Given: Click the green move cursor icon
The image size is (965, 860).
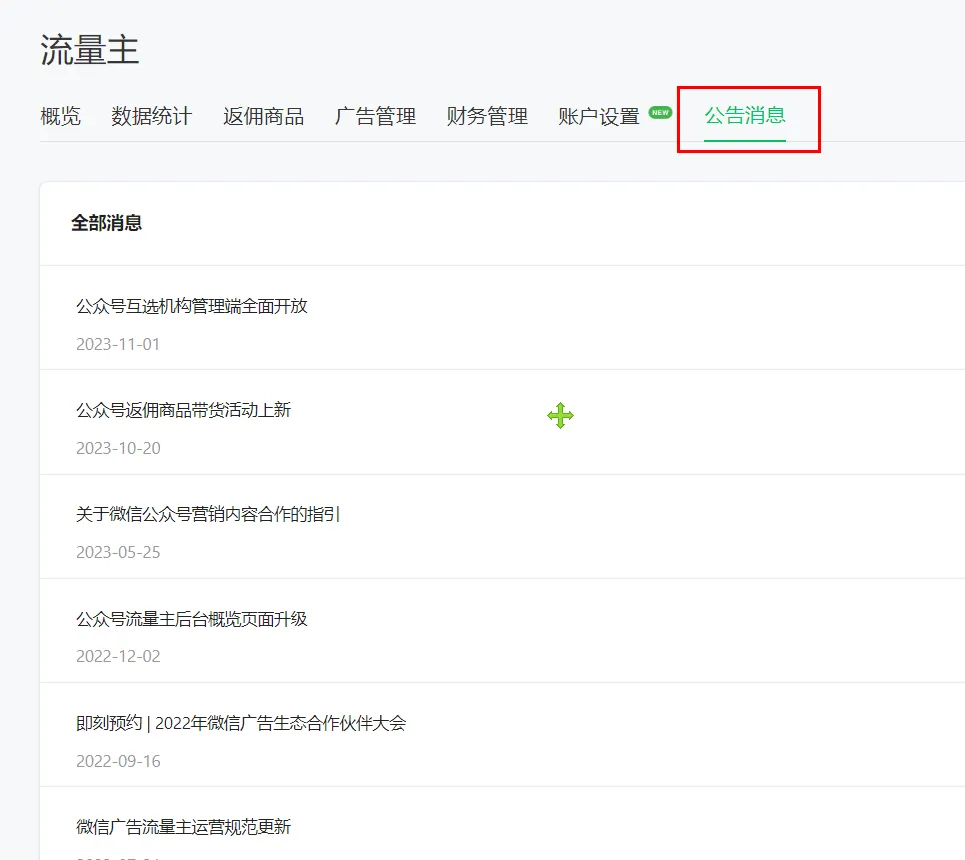Looking at the screenshot, I should (x=561, y=415).
